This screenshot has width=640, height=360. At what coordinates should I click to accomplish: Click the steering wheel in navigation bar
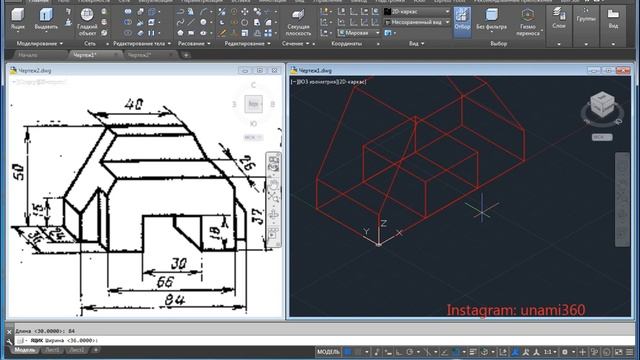[273, 164]
